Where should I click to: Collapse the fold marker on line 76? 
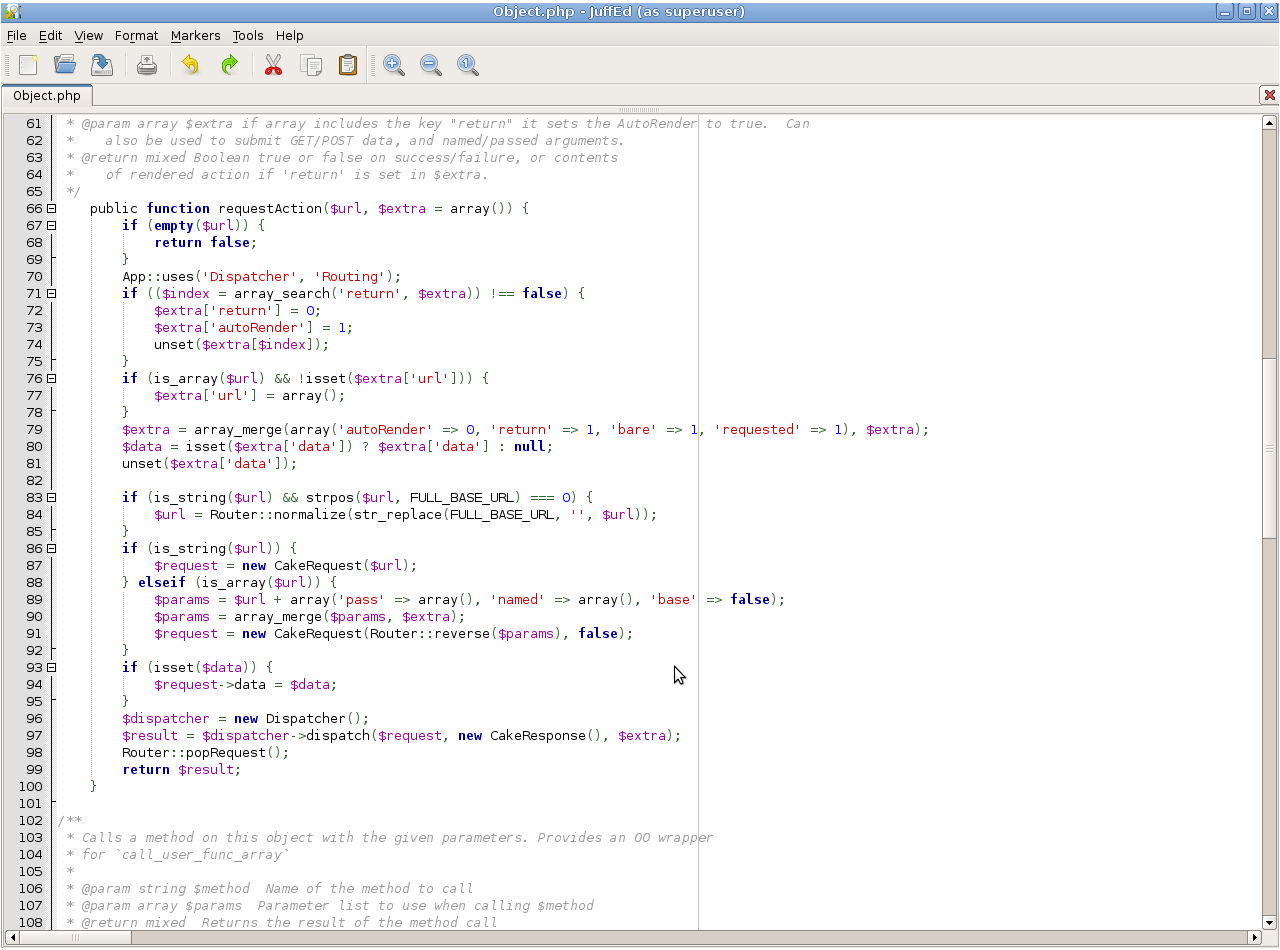(51, 378)
